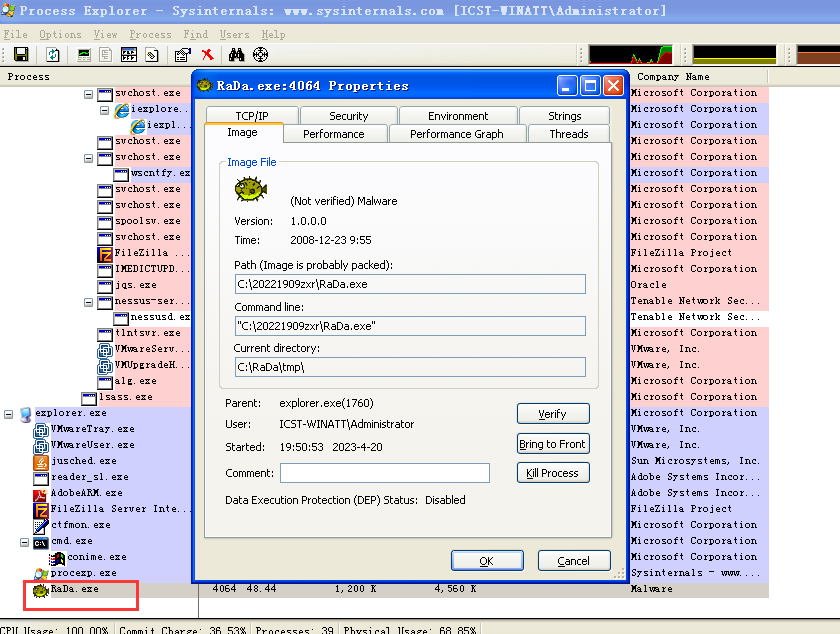Click the FileZilla process icon
The image size is (840, 634).
[105, 253]
